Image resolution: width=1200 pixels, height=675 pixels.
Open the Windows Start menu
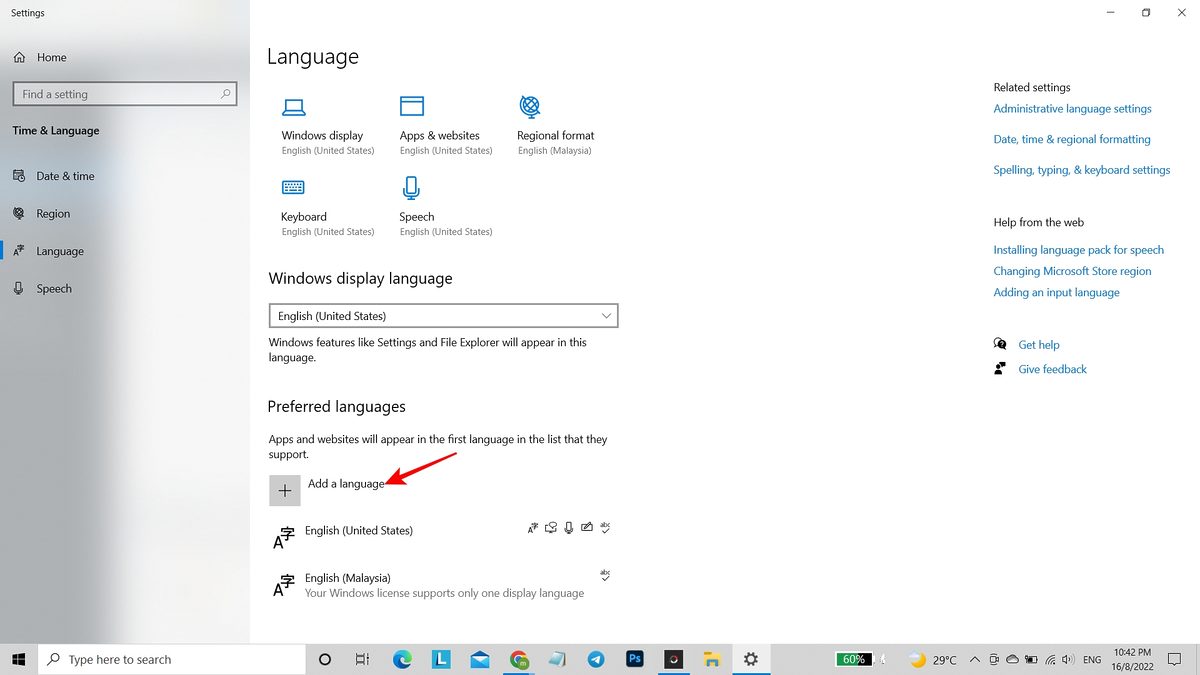coord(19,659)
